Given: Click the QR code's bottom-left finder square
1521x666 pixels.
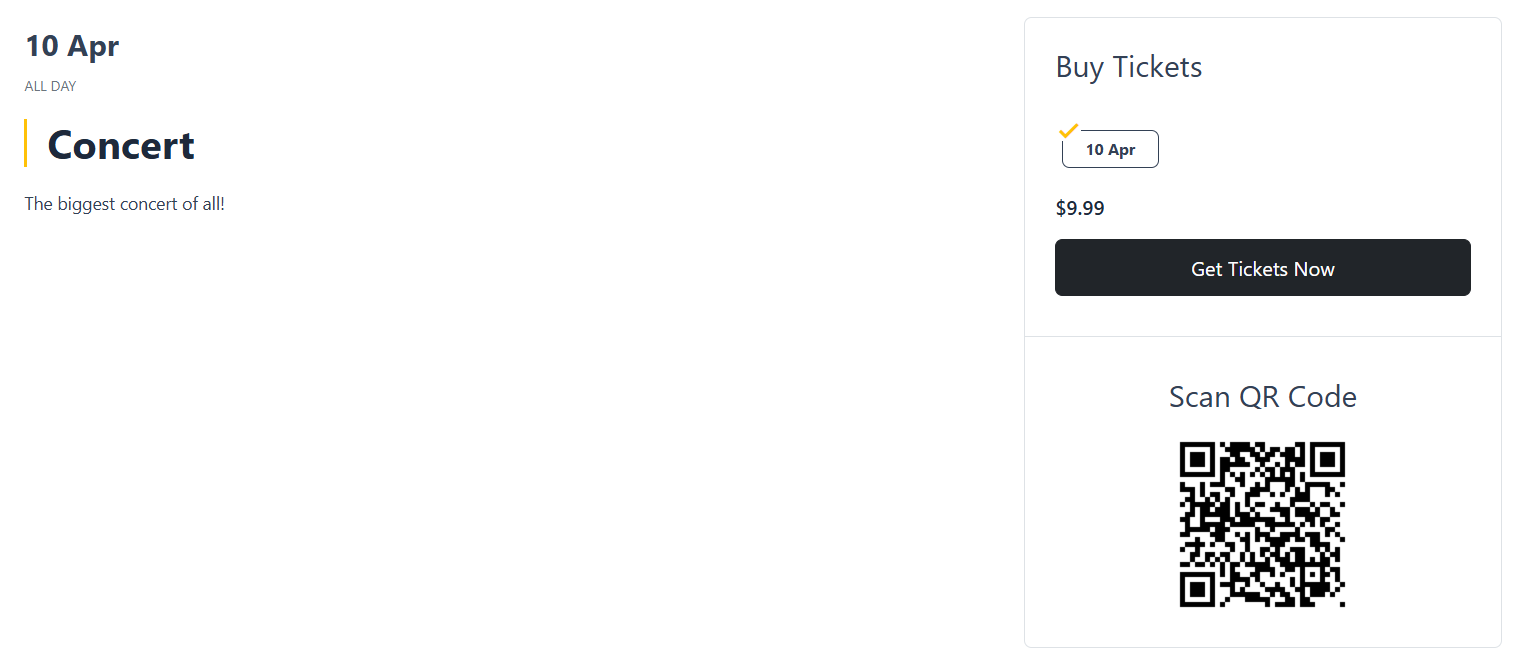Looking at the screenshot, I should tap(1197, 589).
